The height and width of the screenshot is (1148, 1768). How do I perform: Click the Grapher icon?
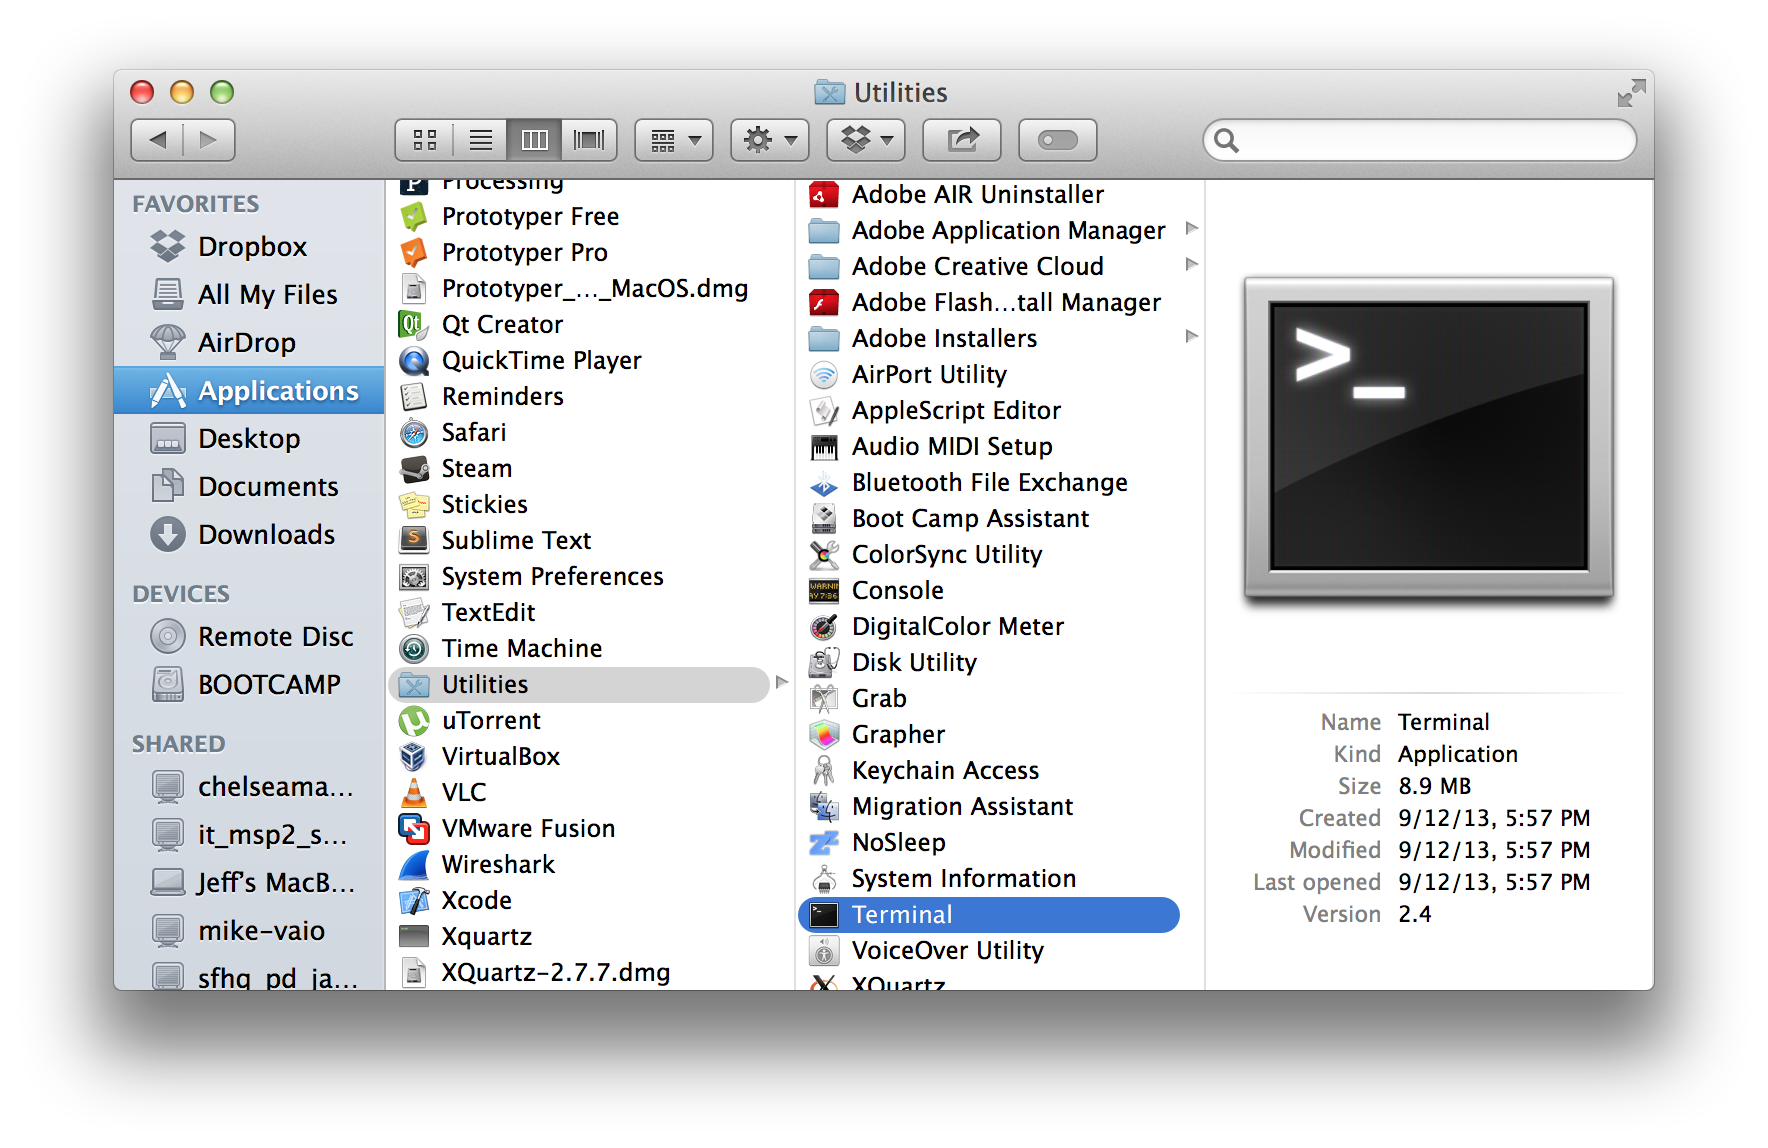[x=824, y=734]
